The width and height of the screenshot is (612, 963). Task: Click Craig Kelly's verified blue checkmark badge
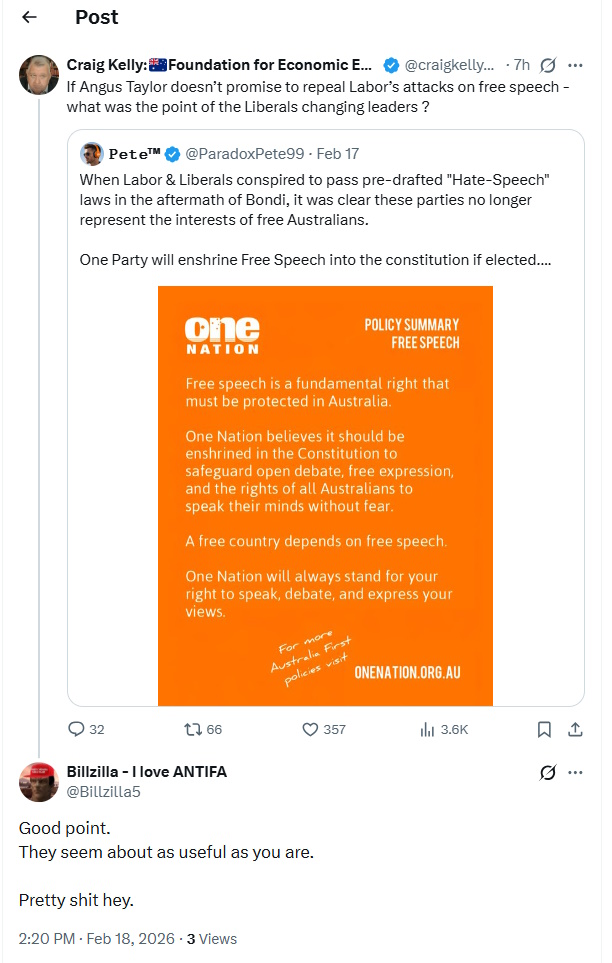[391, 65]
